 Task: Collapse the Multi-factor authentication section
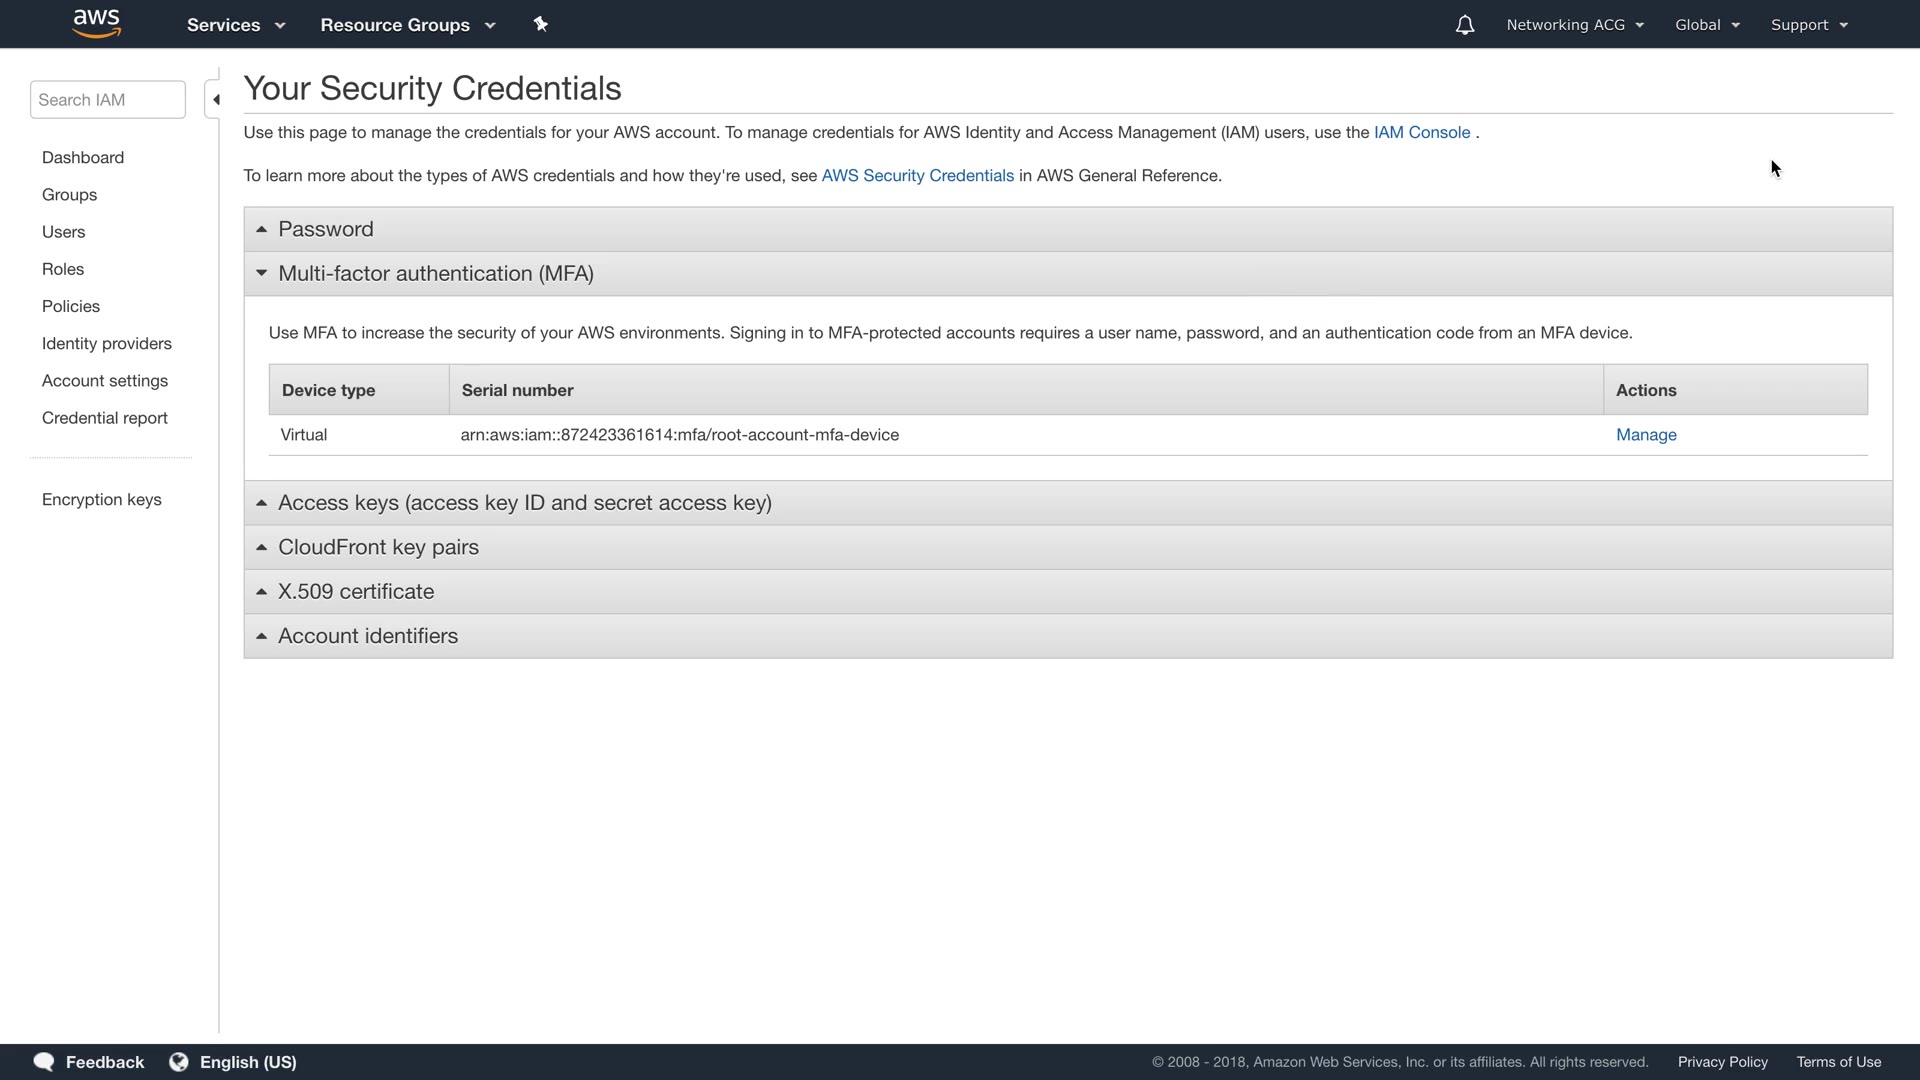pos(435,274)
